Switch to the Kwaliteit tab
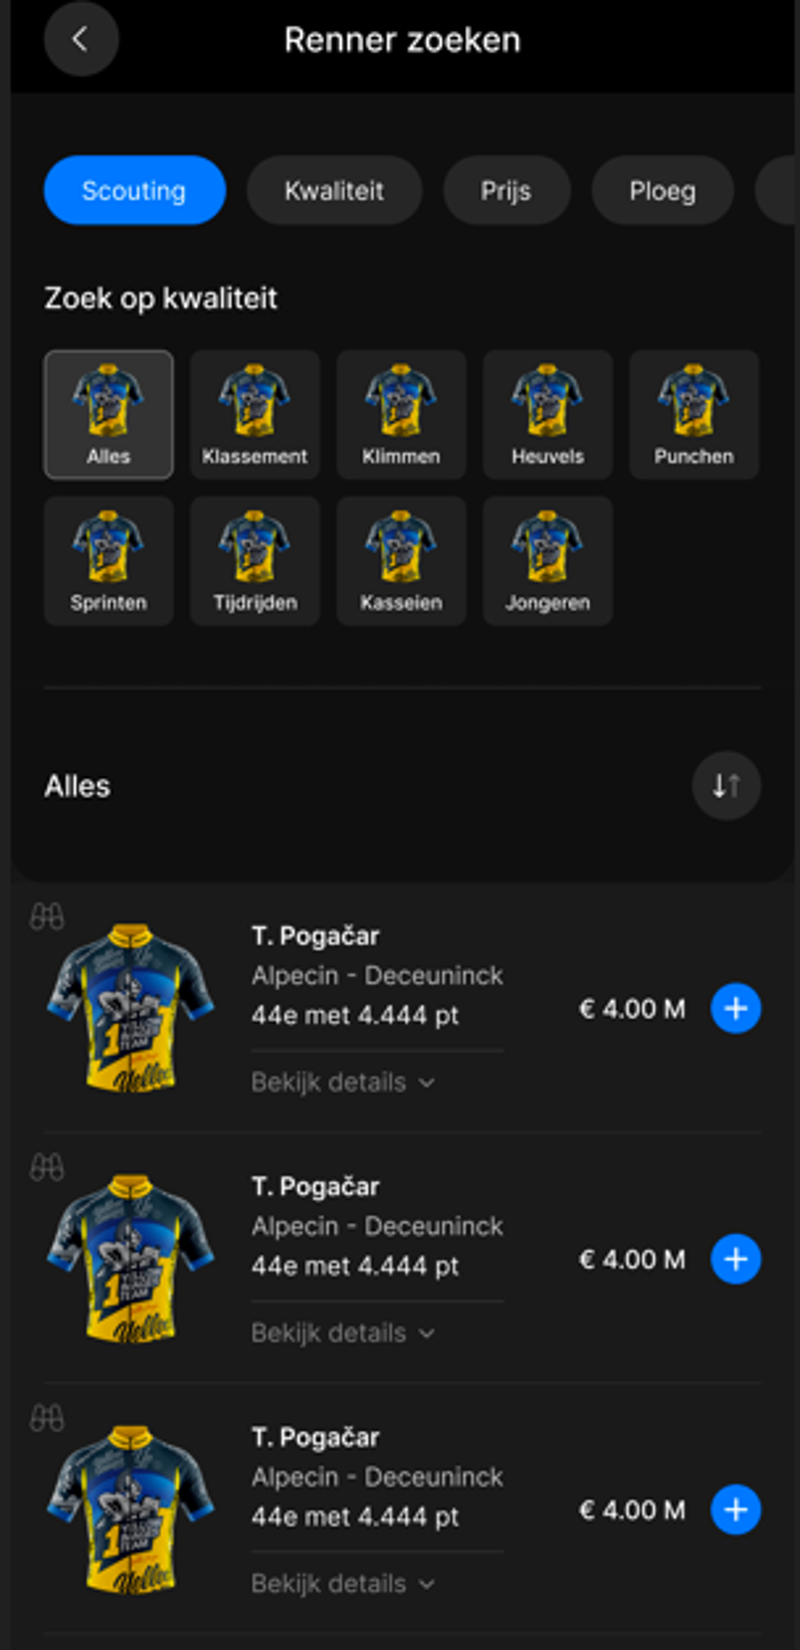 pyautogui.click(x=334, y=190)
